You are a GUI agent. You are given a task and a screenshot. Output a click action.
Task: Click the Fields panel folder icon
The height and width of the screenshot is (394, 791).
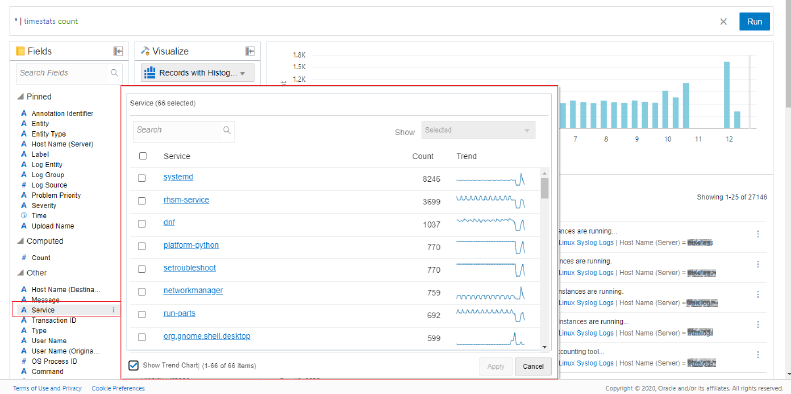point(21,51)
